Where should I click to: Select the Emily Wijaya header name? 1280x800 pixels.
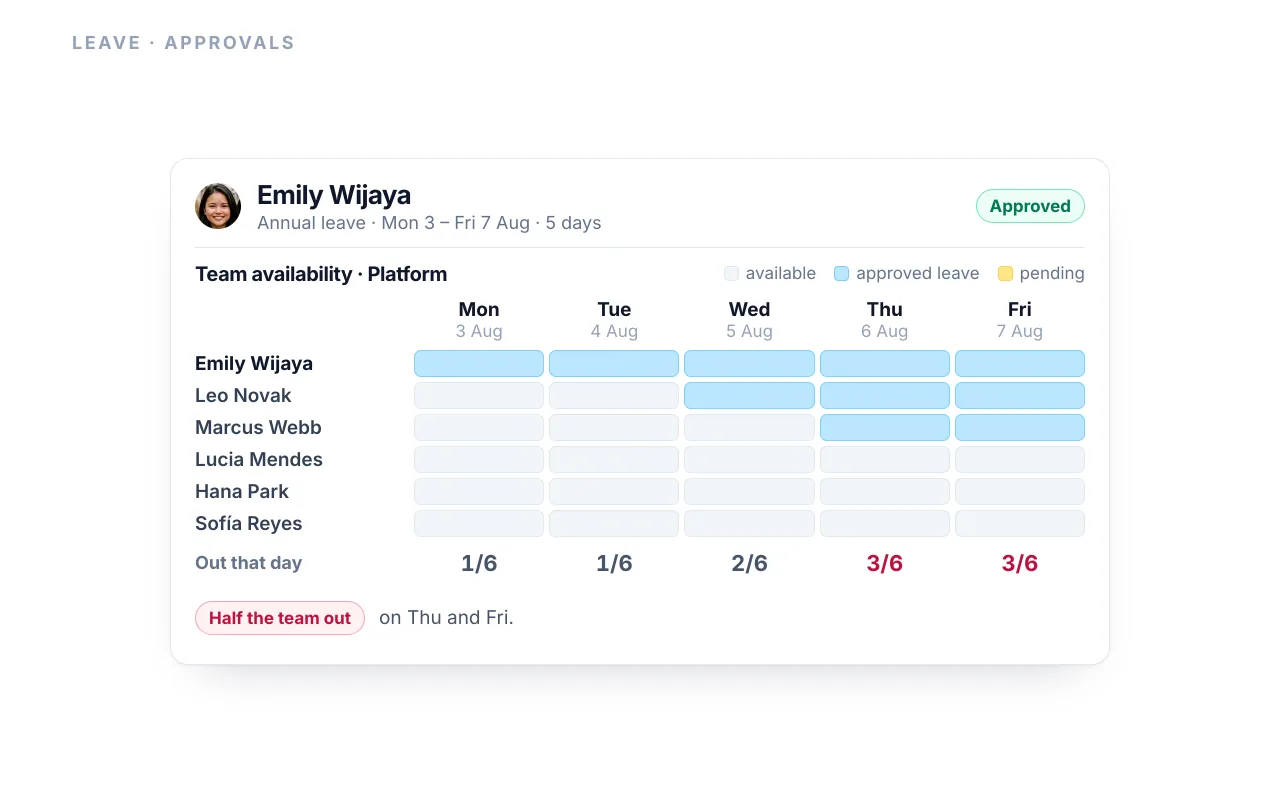pos(334,195)
